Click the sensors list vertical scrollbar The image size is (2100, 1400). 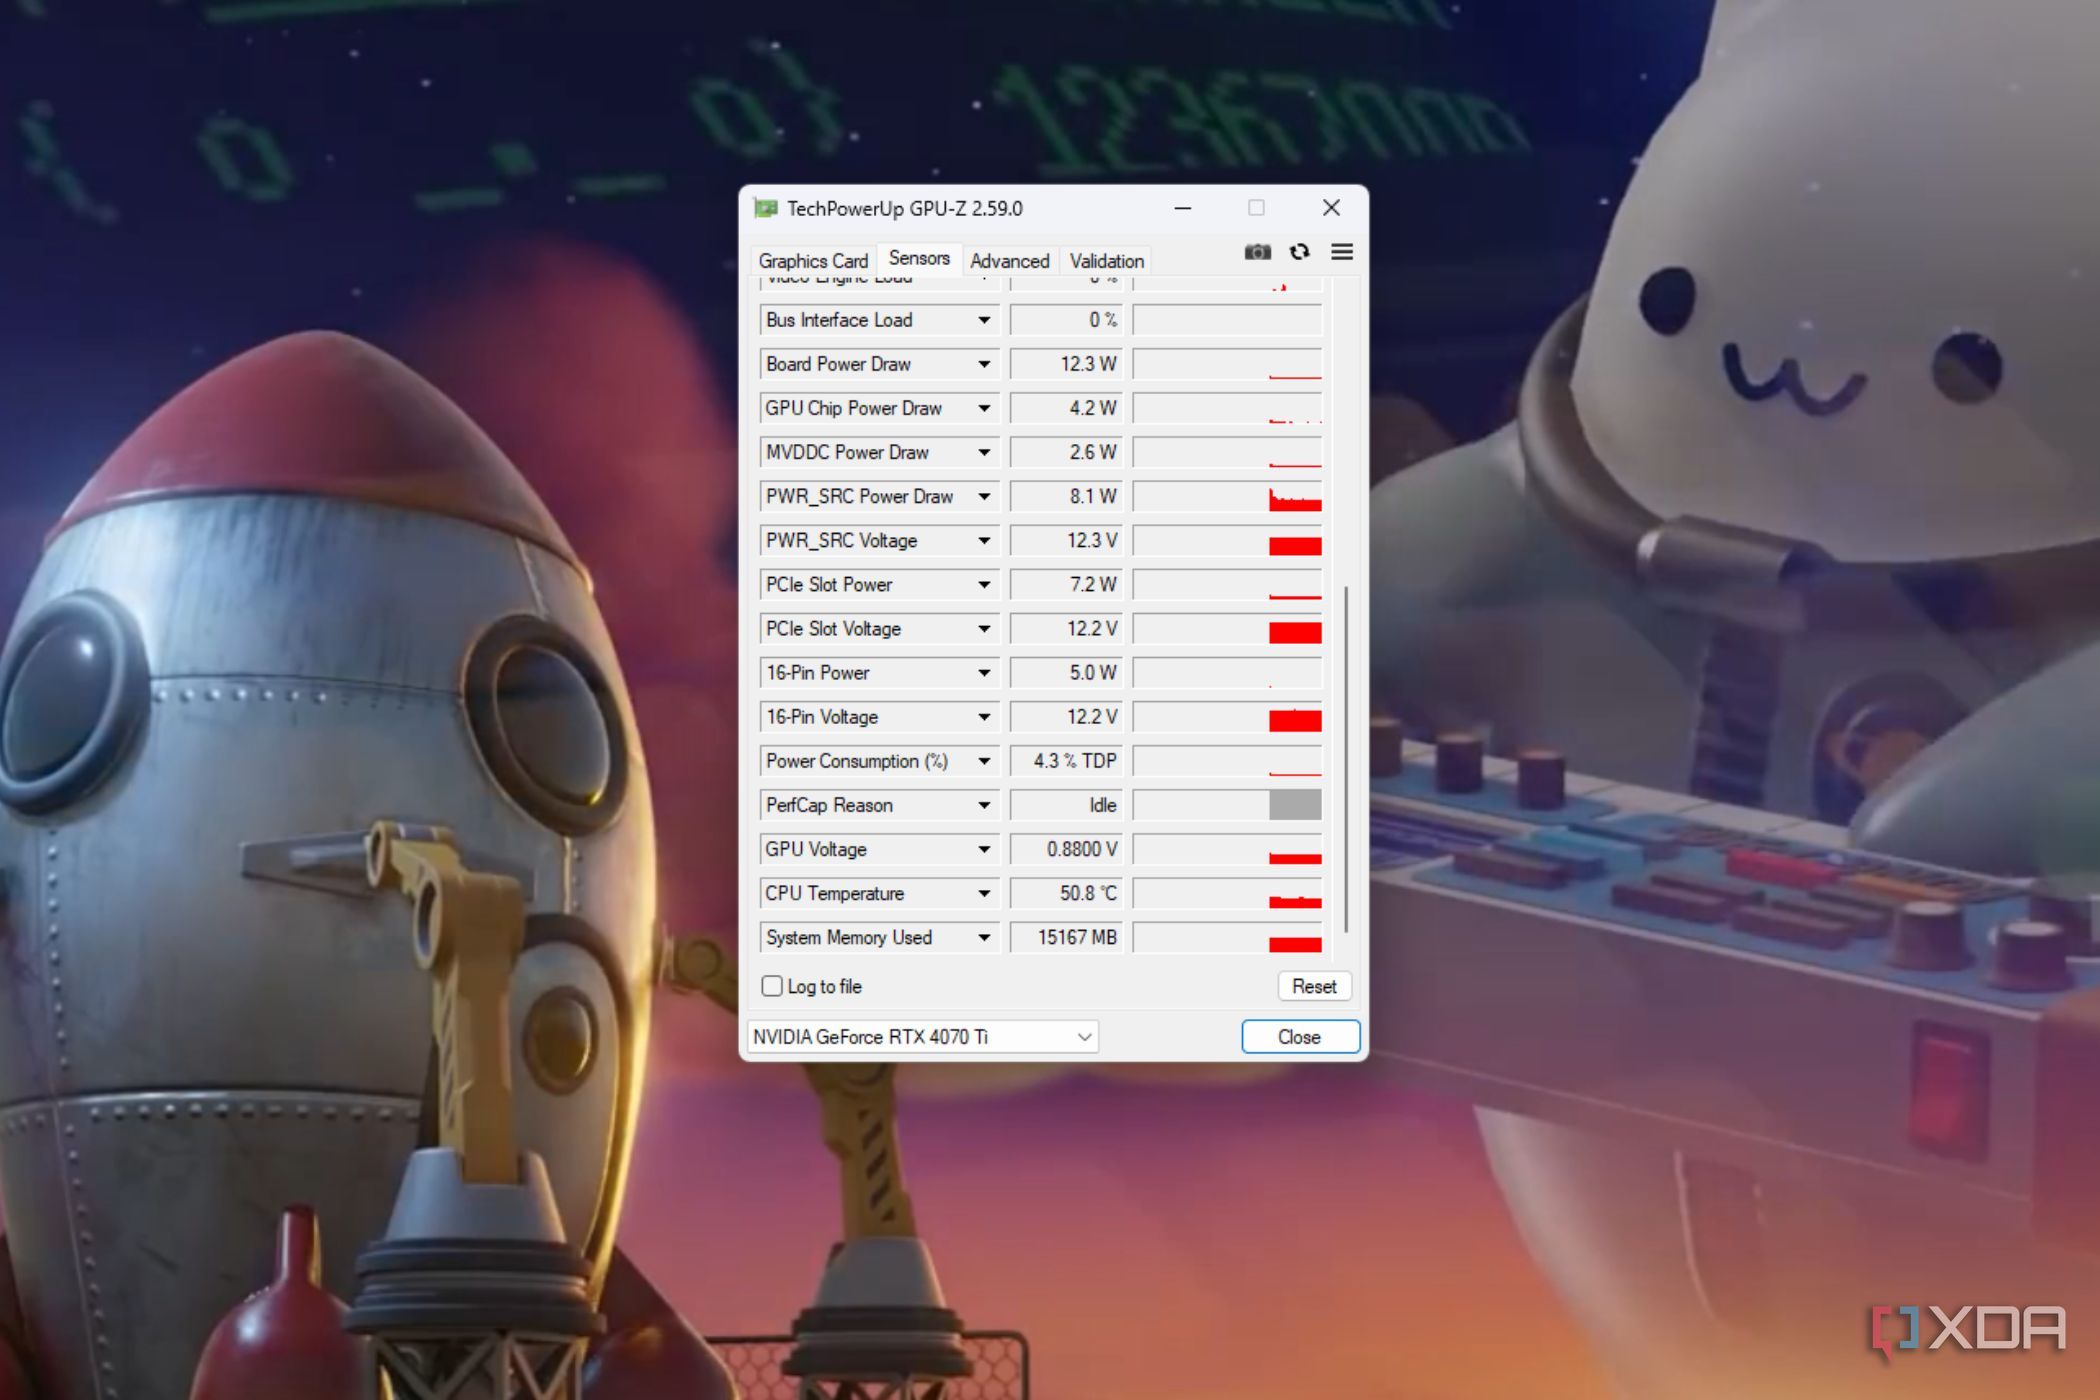[1346, 760]
